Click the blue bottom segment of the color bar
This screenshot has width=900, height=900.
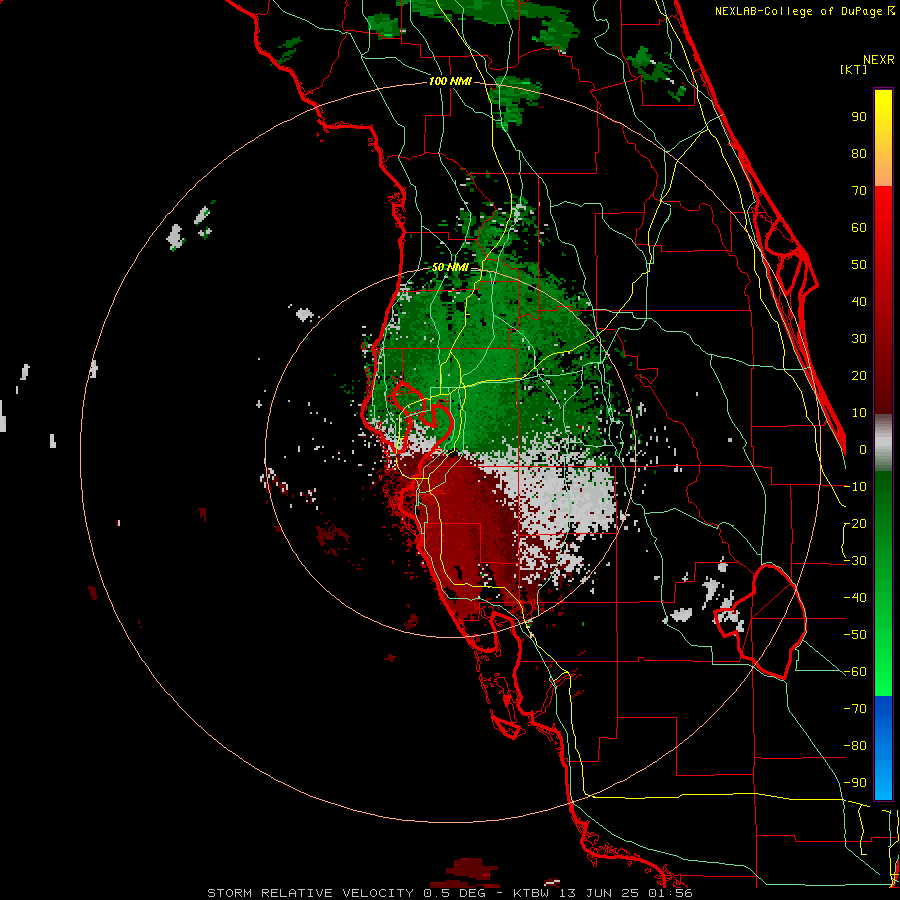click(x=883, y=747)
